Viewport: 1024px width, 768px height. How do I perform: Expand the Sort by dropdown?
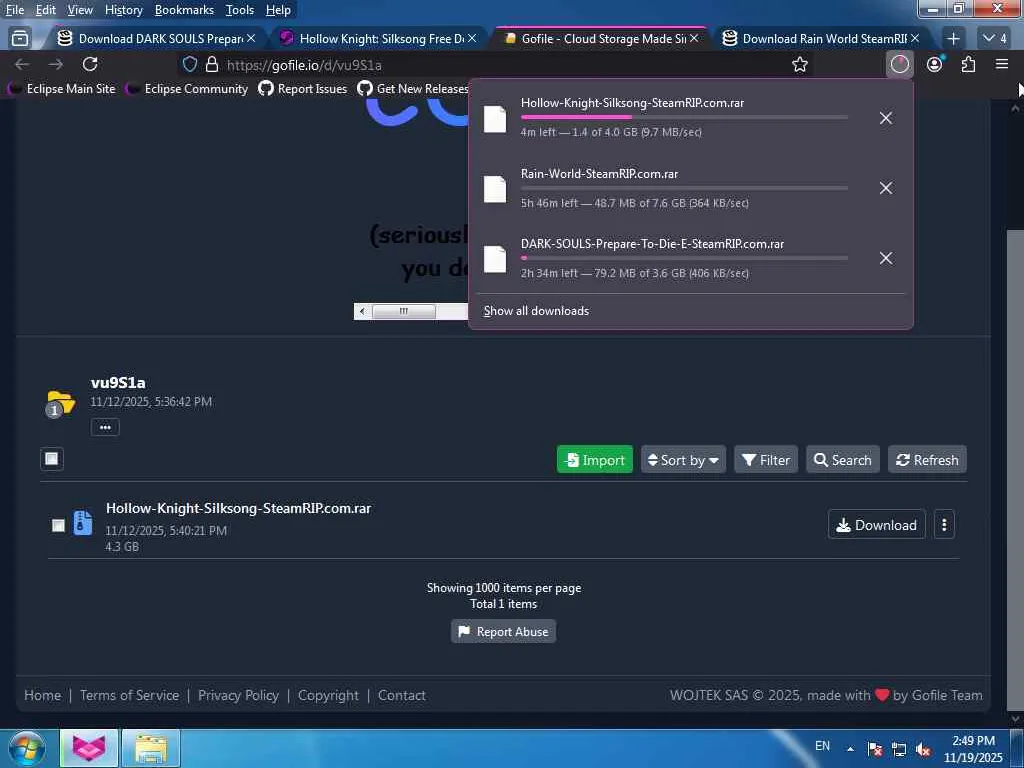(x=683, y=460)
